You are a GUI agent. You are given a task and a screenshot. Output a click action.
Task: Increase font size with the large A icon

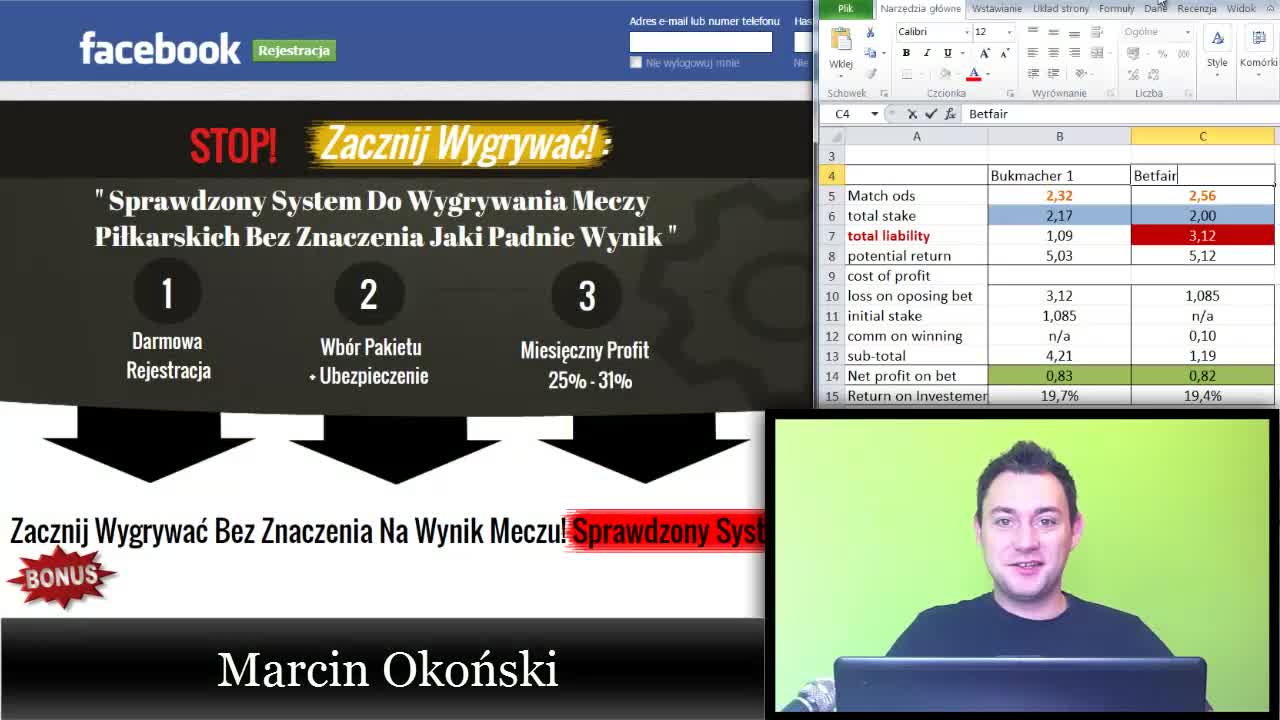click(x=985, y=53)
